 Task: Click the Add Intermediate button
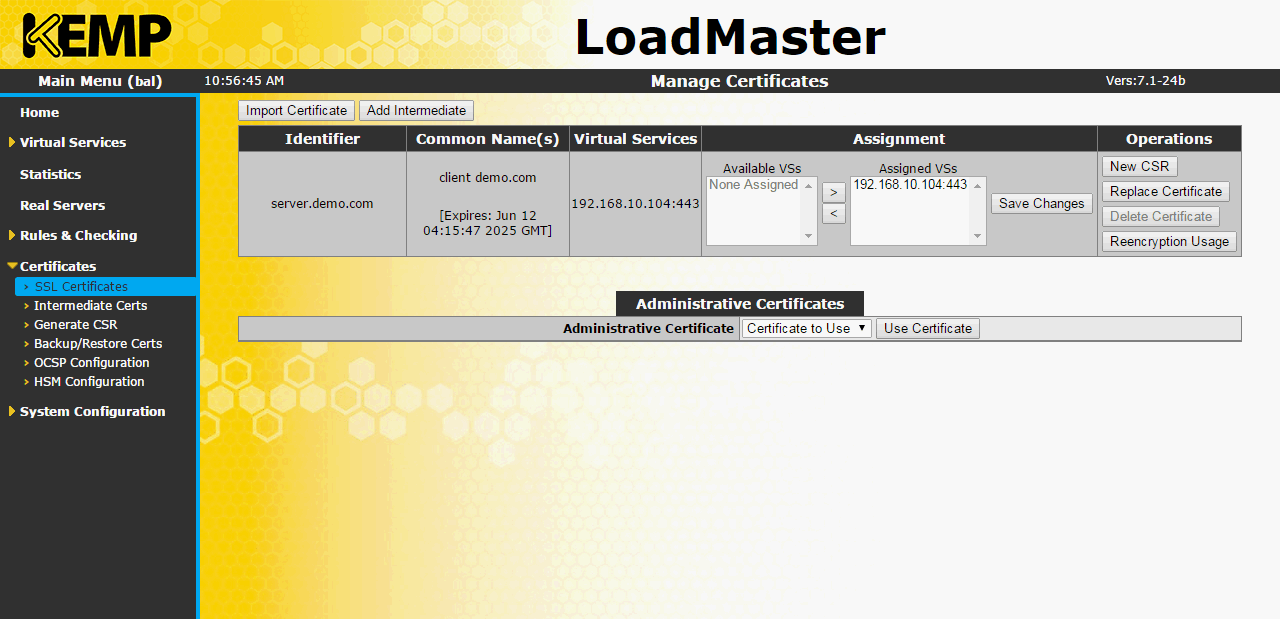[416, 111]
